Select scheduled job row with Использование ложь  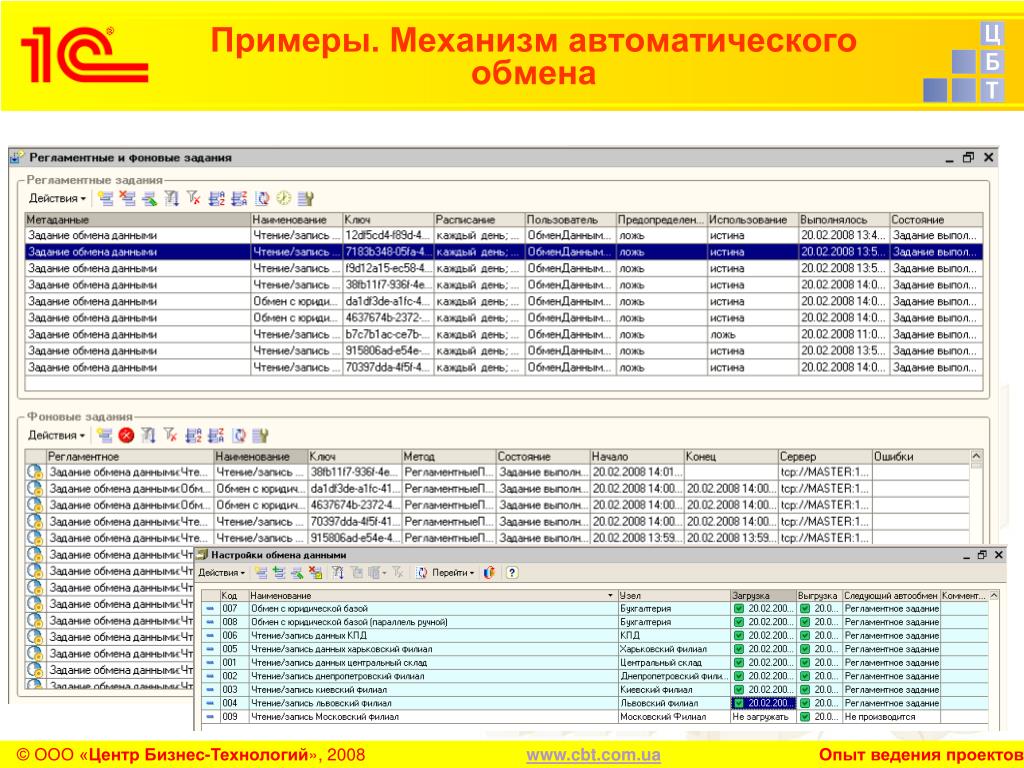click(x=504, y=334)
